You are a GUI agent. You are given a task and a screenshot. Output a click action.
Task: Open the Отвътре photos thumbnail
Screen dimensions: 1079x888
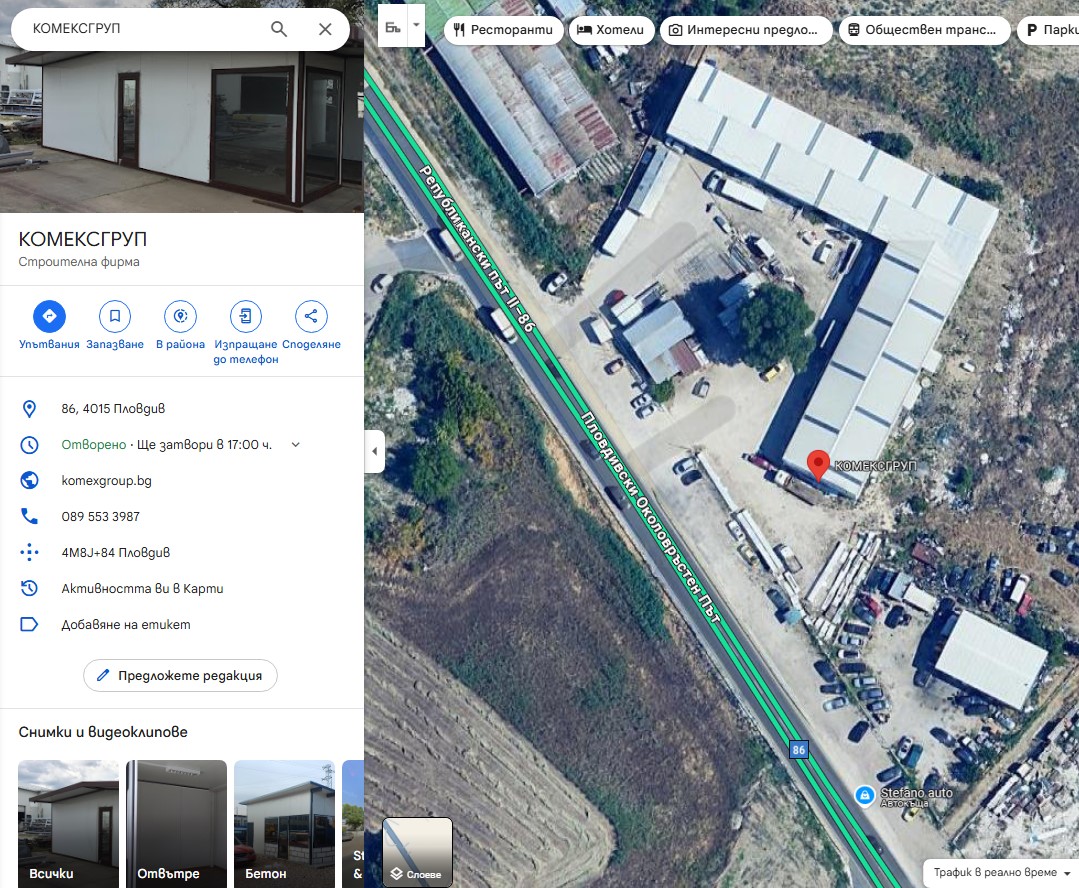(x=176, y=823)
